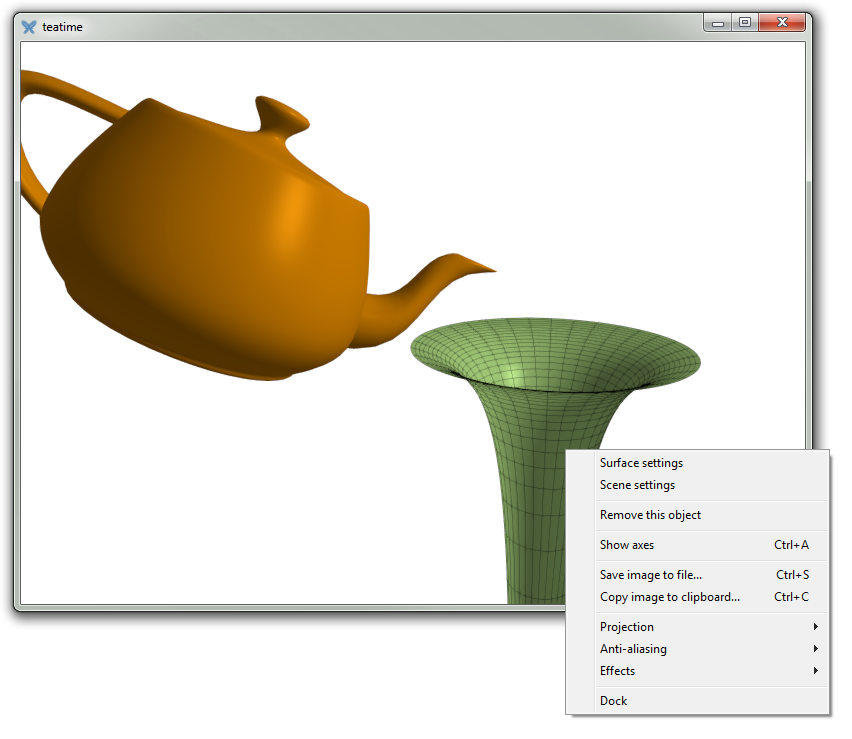Open Scene settings from the context menu
The image size is (852, 739).
tap(637, 485)
